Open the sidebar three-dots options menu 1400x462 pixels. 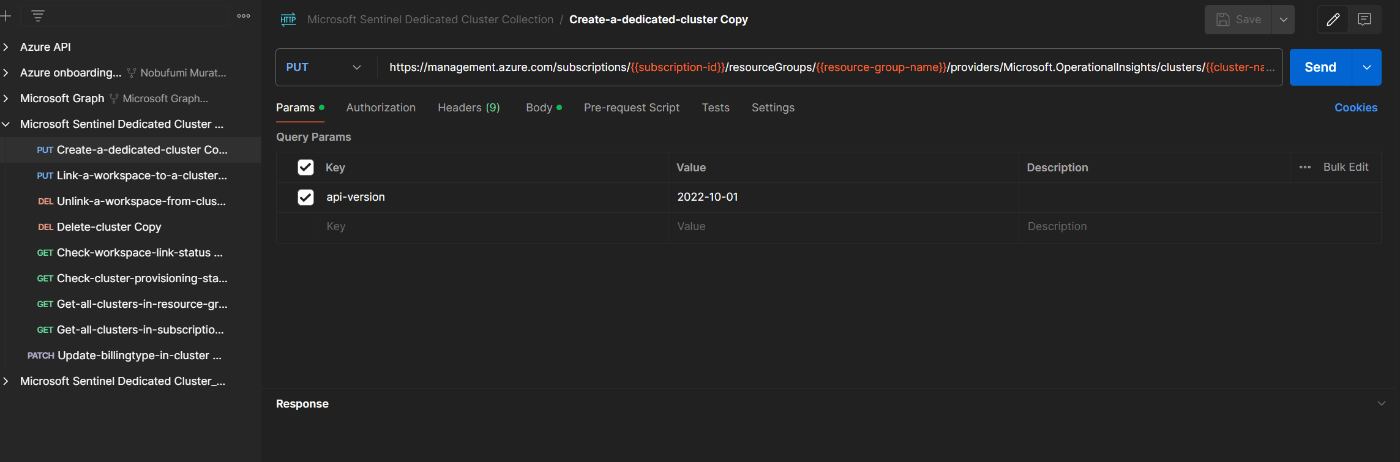pyautogui.click(x=243, y=16)
